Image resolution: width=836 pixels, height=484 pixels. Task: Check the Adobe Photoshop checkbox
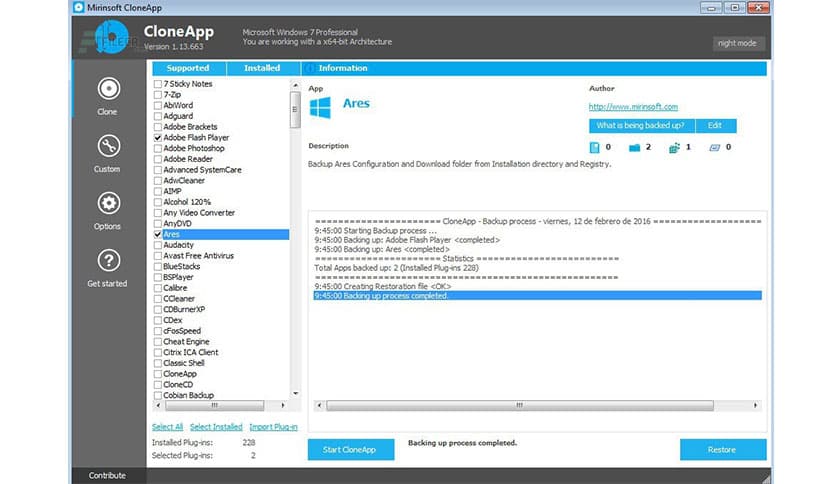pyautogui.click(x=158, y=148)
